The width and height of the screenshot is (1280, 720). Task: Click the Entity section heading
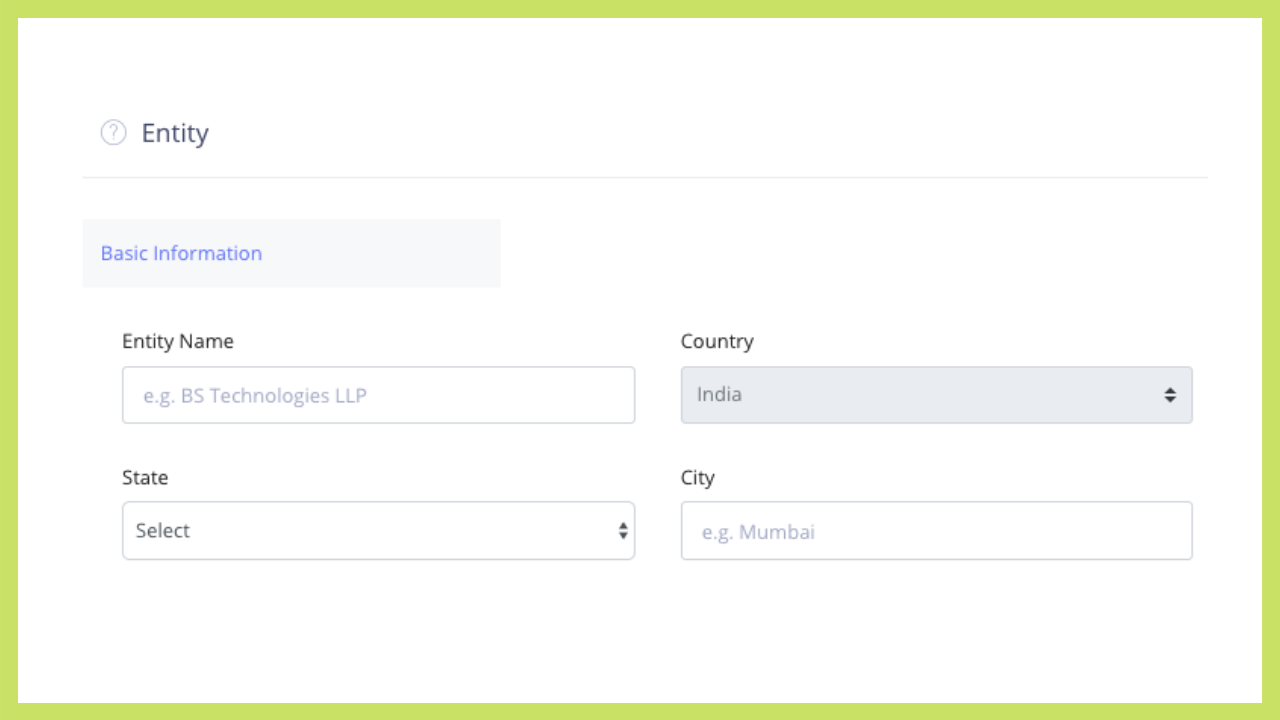[175, 133]
